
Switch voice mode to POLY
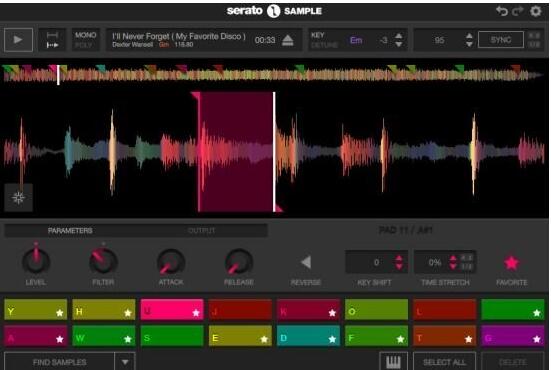point(84,45)
